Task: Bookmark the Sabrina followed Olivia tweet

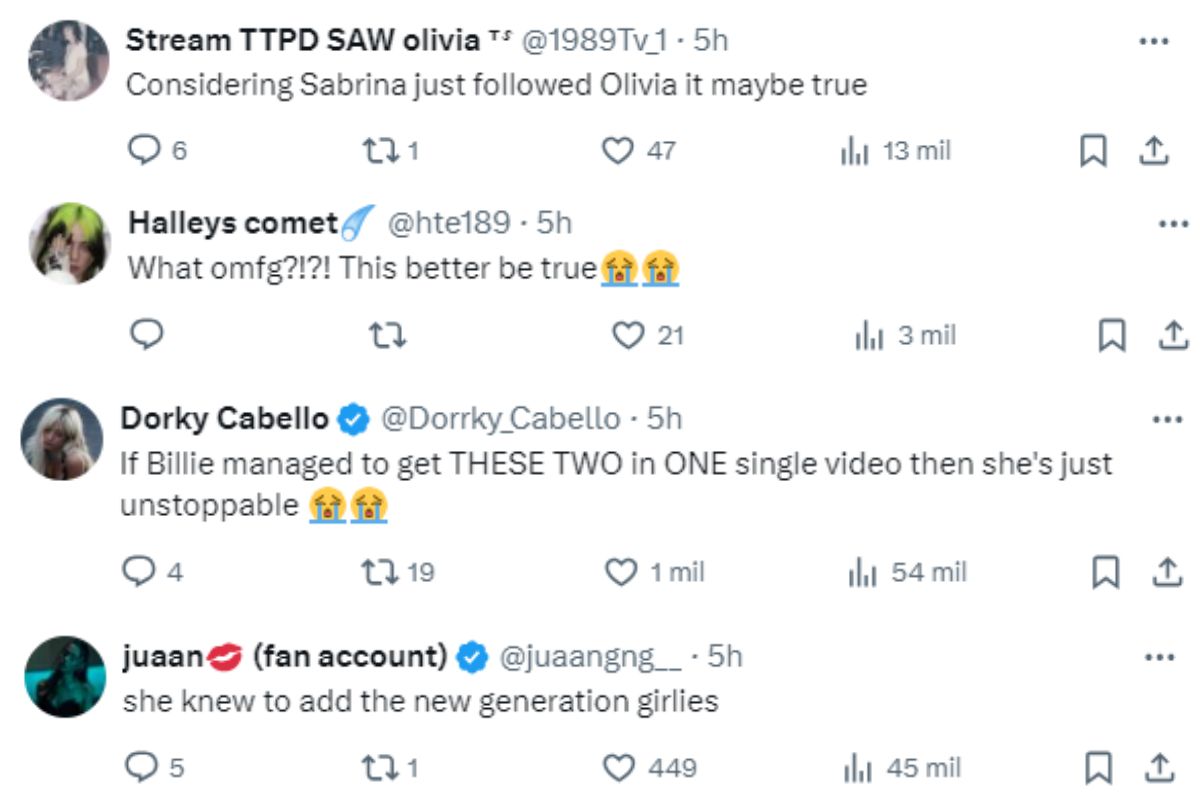Action: coord(1094,151)
